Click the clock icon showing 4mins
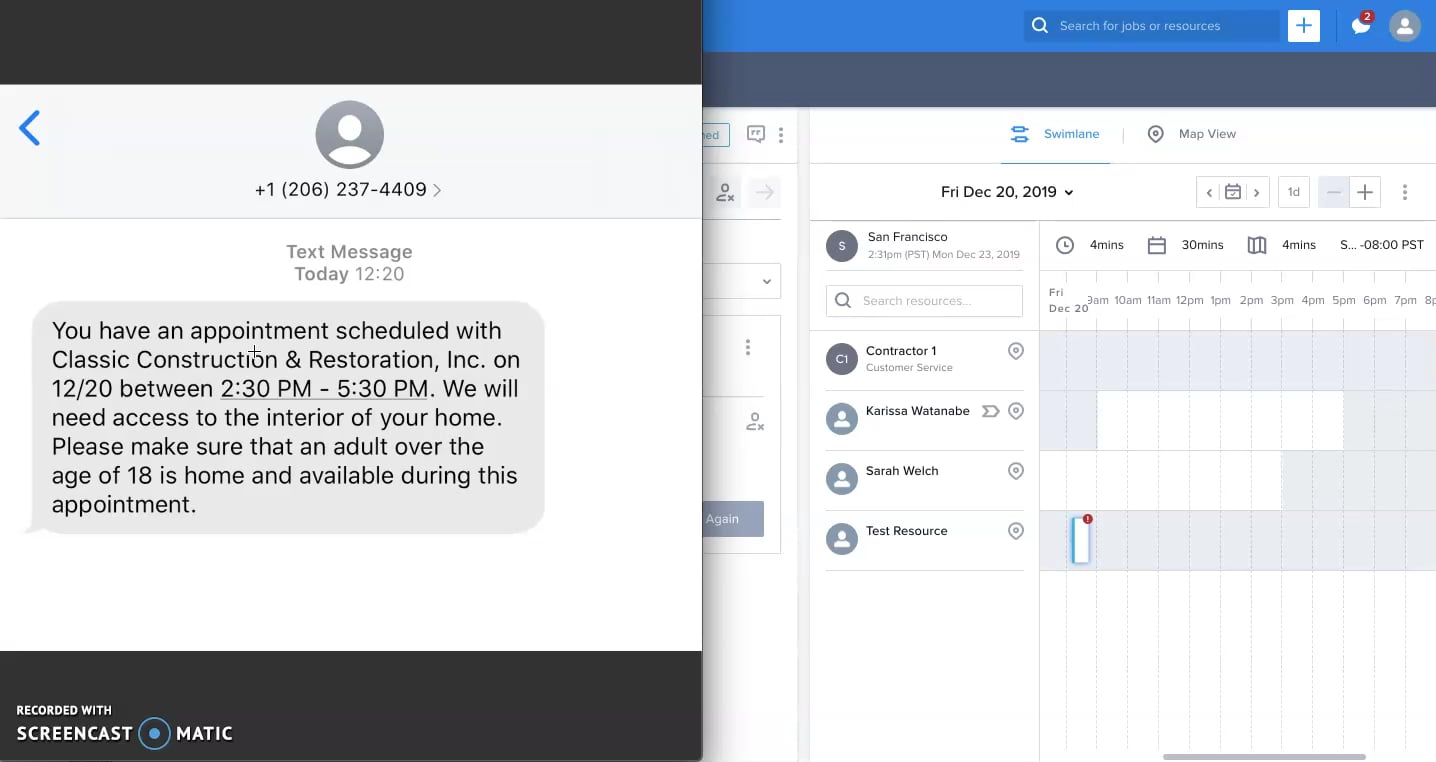Image resolution: width=1436 pixels, height=762 pixels. pos(1065,245)
